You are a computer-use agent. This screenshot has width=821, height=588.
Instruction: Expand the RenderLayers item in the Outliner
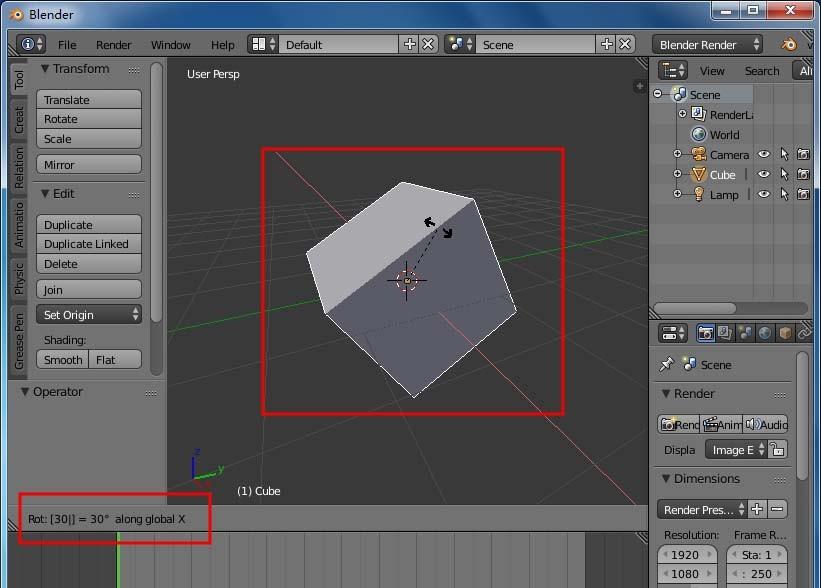(682, 113)
